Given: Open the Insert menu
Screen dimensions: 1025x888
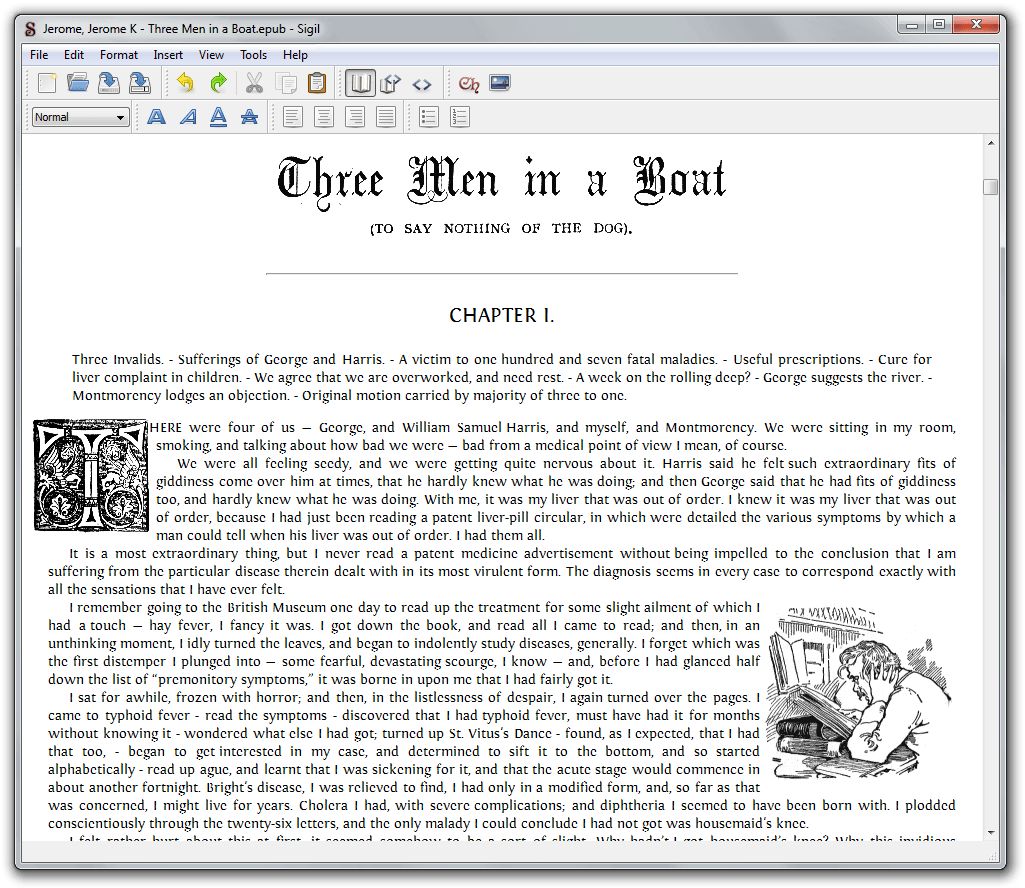Looking at the screenshot, I should (168, 55).
